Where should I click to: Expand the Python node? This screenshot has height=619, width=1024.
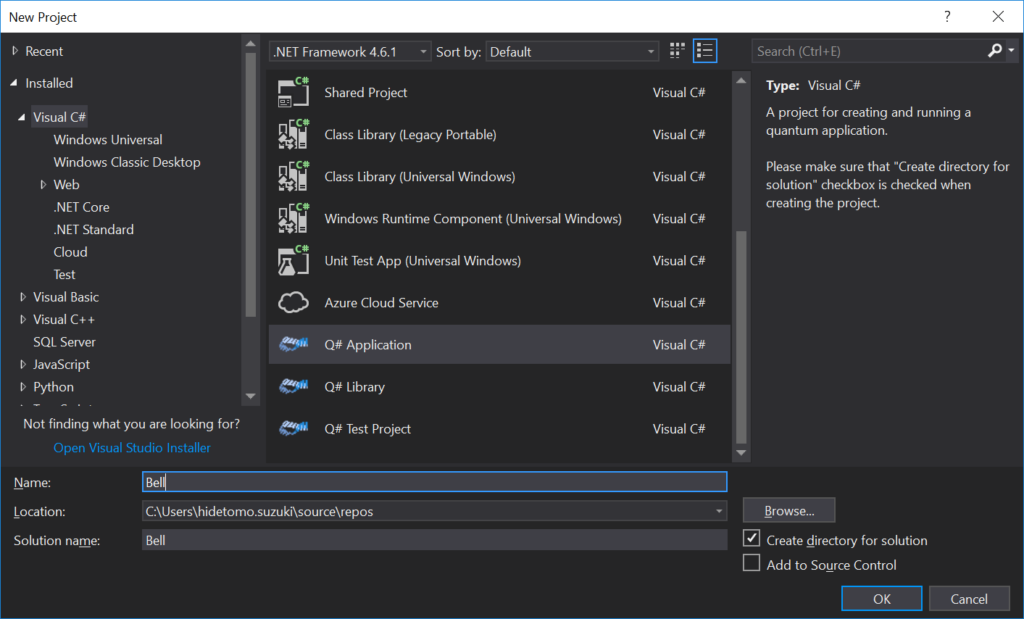pos(23,387)
